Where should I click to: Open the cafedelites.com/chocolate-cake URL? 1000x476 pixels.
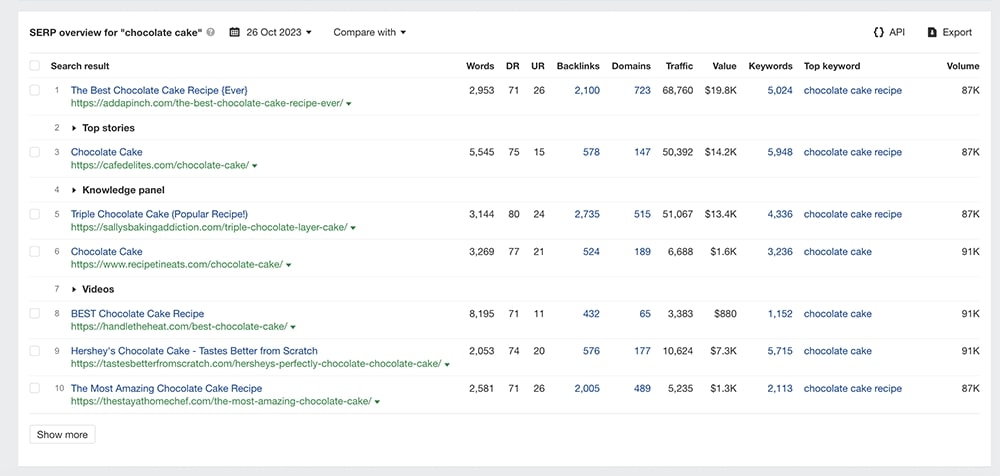click(x=159, y=165)
